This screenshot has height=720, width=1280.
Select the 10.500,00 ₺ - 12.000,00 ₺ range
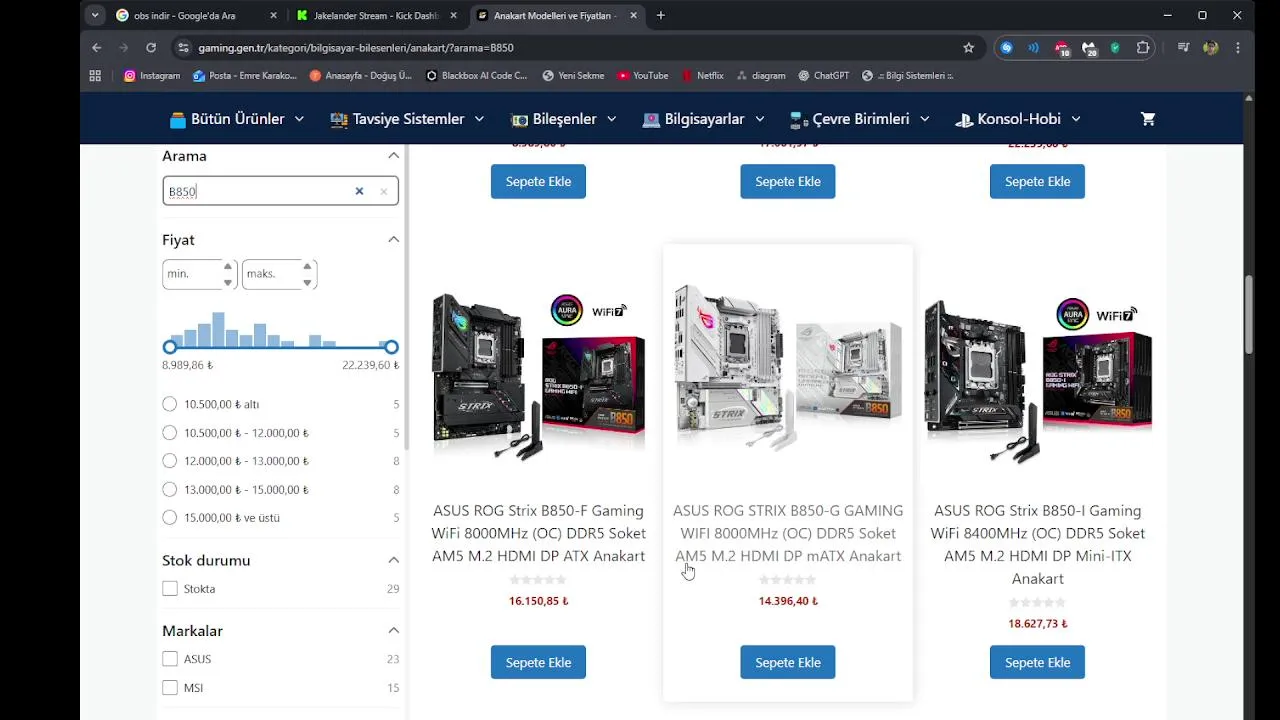(169, 433)
